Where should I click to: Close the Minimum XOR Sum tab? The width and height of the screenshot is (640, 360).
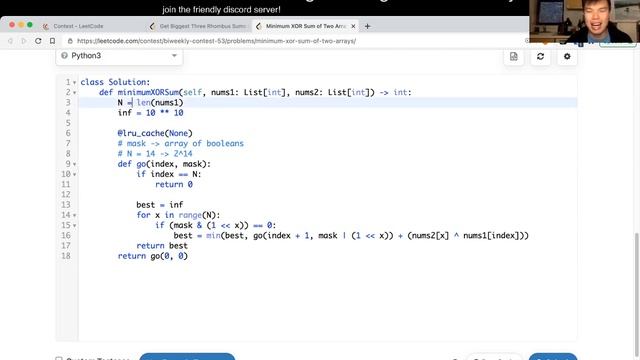tap(353, 26)
